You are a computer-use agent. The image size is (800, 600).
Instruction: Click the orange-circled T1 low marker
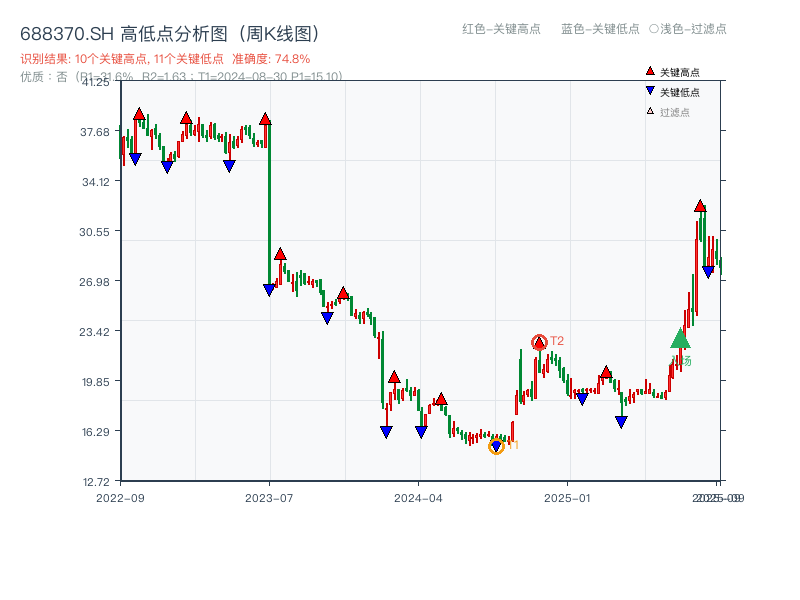(496, 446)
